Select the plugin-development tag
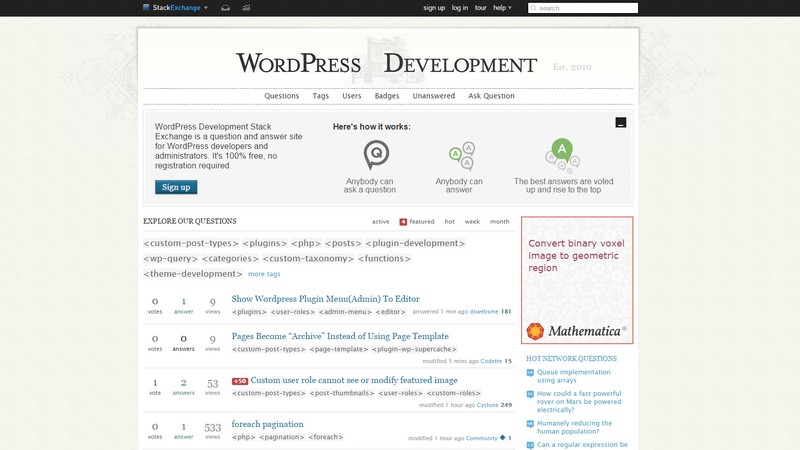This screenshot has width=800, height=450. point(415,243)
